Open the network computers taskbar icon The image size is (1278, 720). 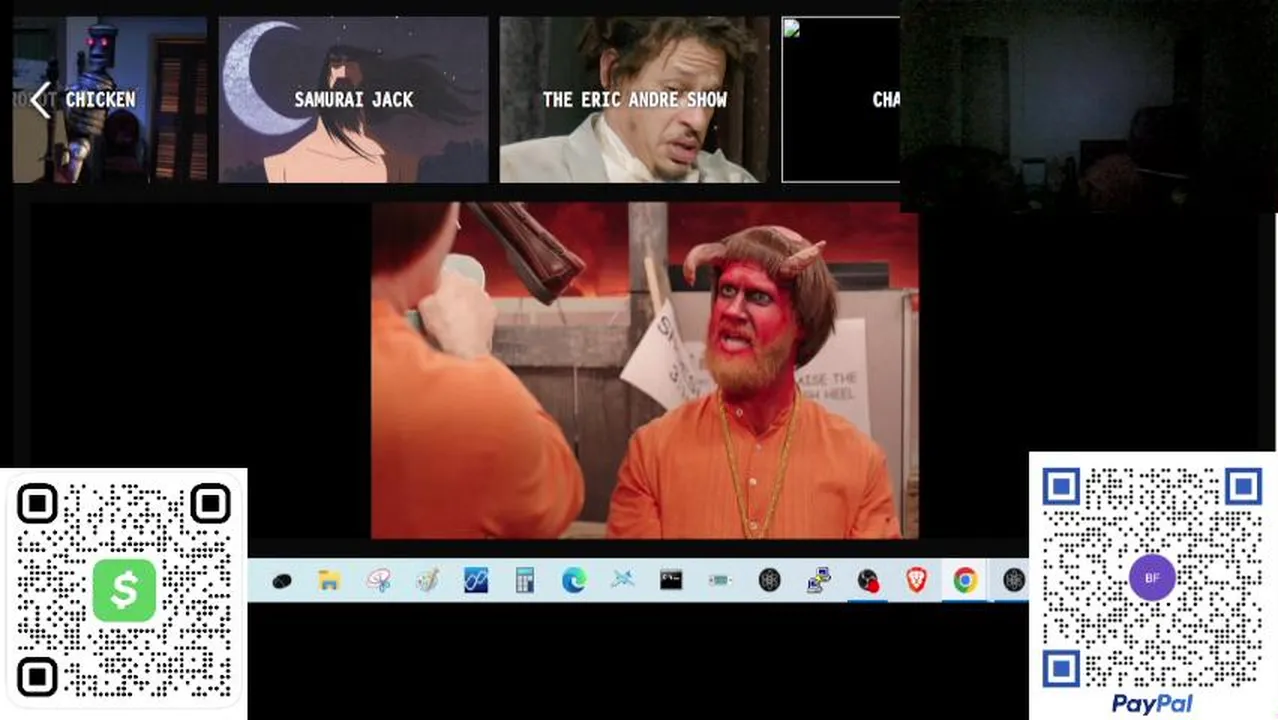pos(818,580)
